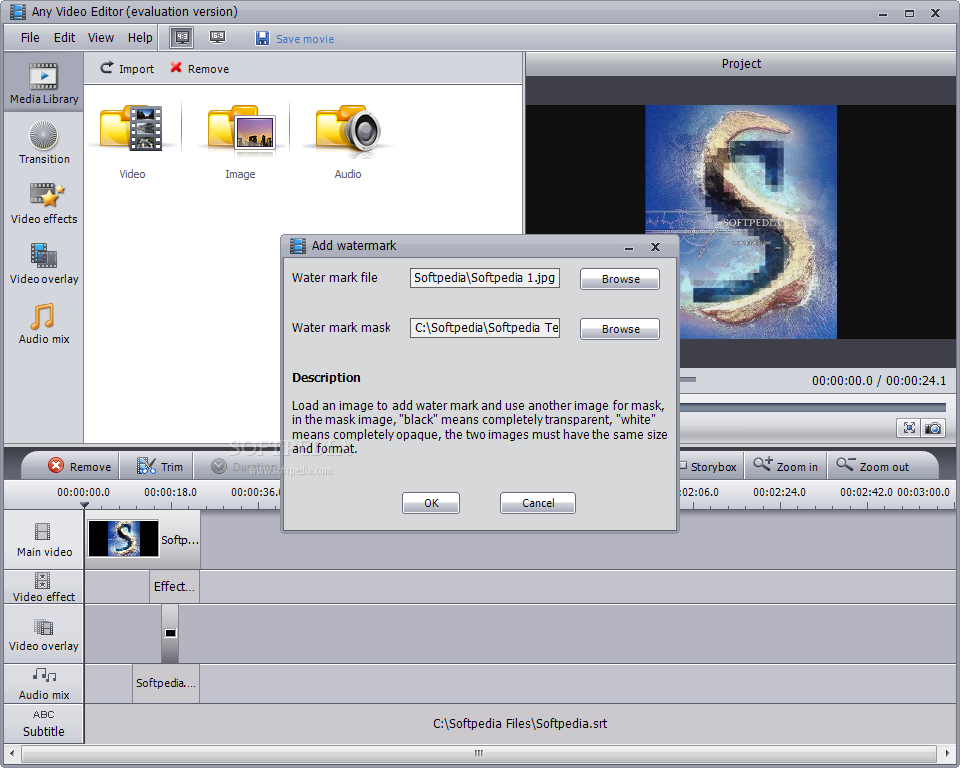Image resolution: width=960 pixels, height=768 pixels.
Task: Click the left scrollbar arrow
Action: (10, 753)
